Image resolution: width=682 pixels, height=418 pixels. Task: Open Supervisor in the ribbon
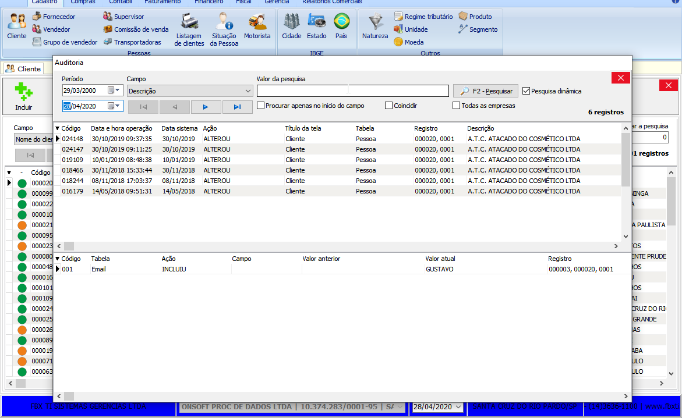pyautogui.click(x=124, y=17)
